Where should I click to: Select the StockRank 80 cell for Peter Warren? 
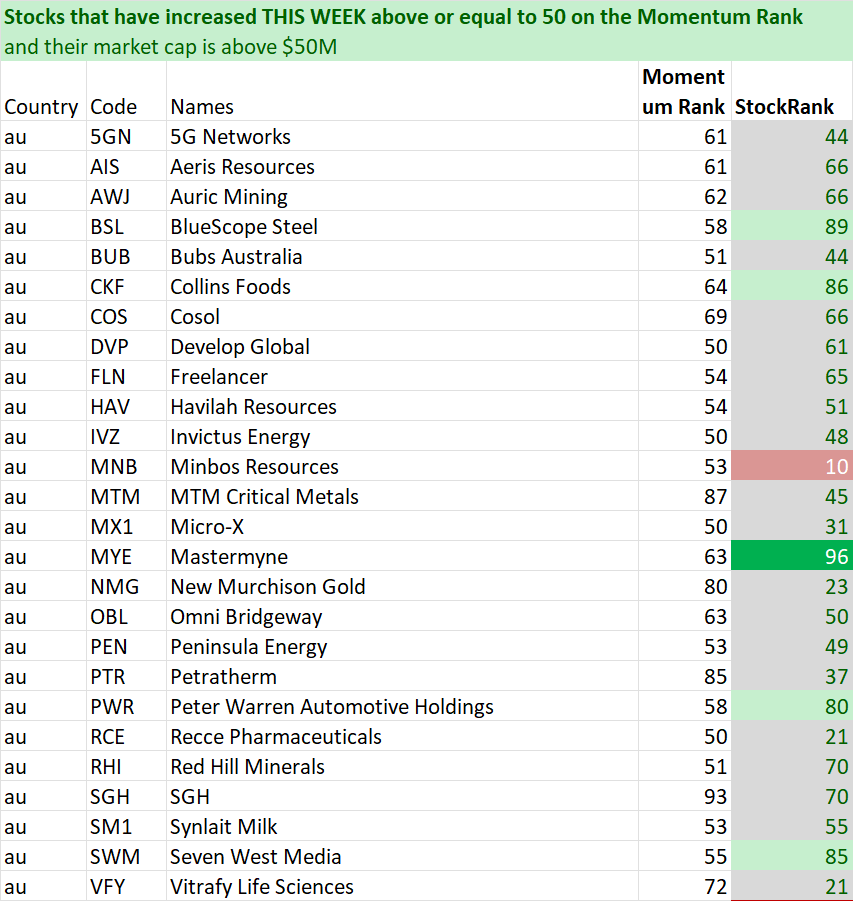791,706
